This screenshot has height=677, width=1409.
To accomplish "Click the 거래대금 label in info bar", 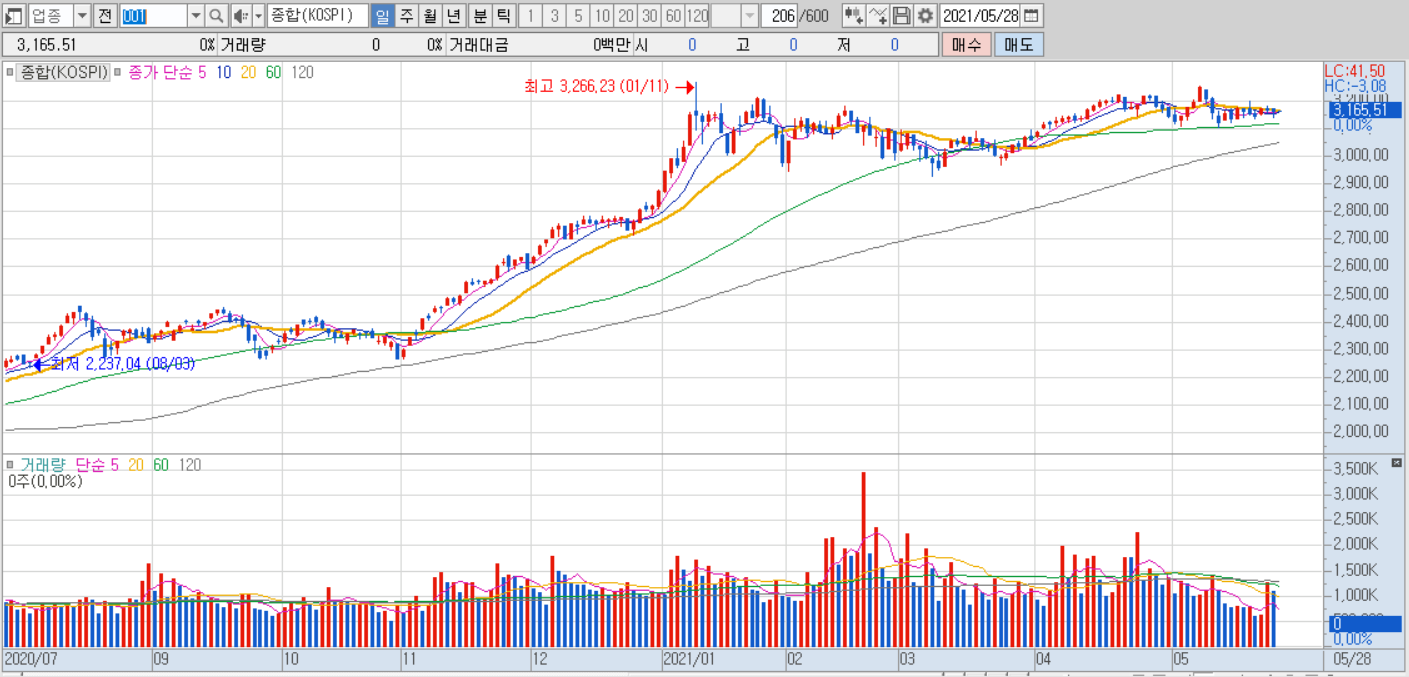I will pos(479,44).
